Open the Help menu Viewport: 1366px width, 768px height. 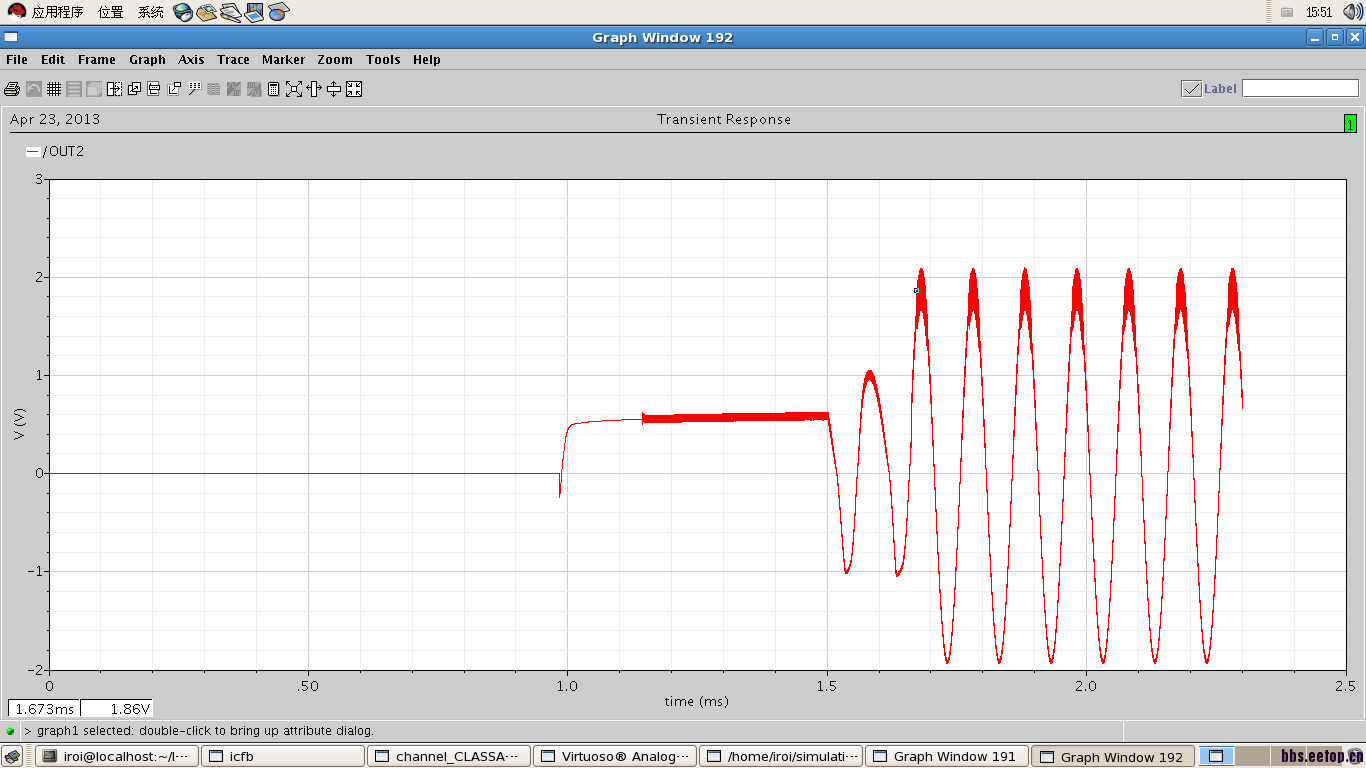427,60
